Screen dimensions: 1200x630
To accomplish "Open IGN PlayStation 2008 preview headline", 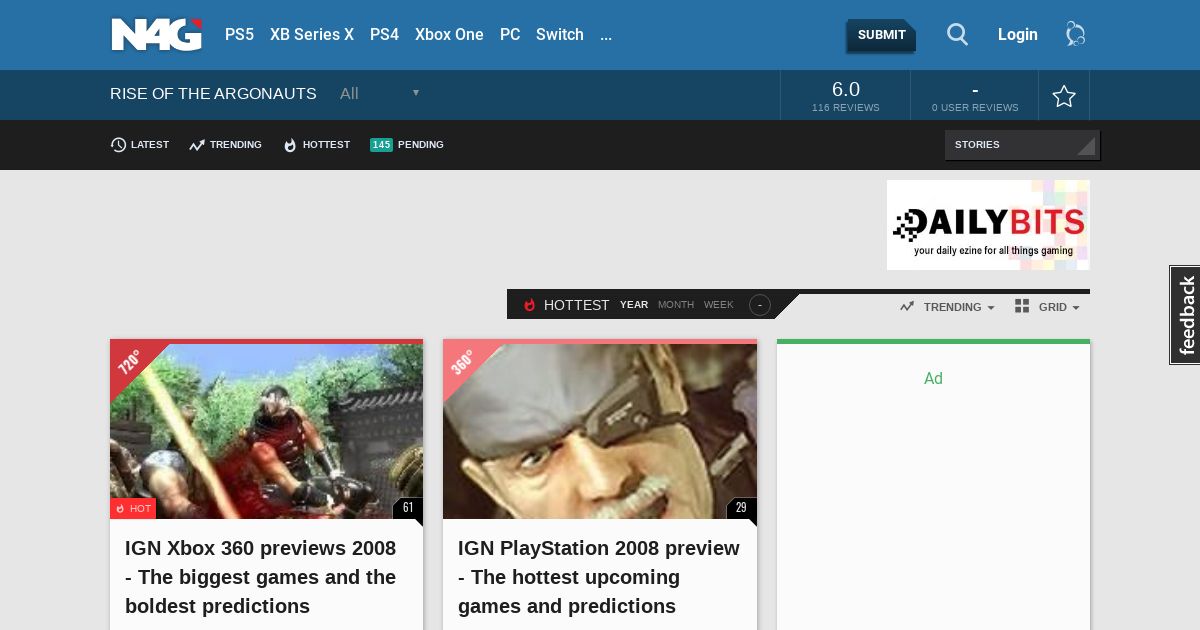I will point(599,577).
